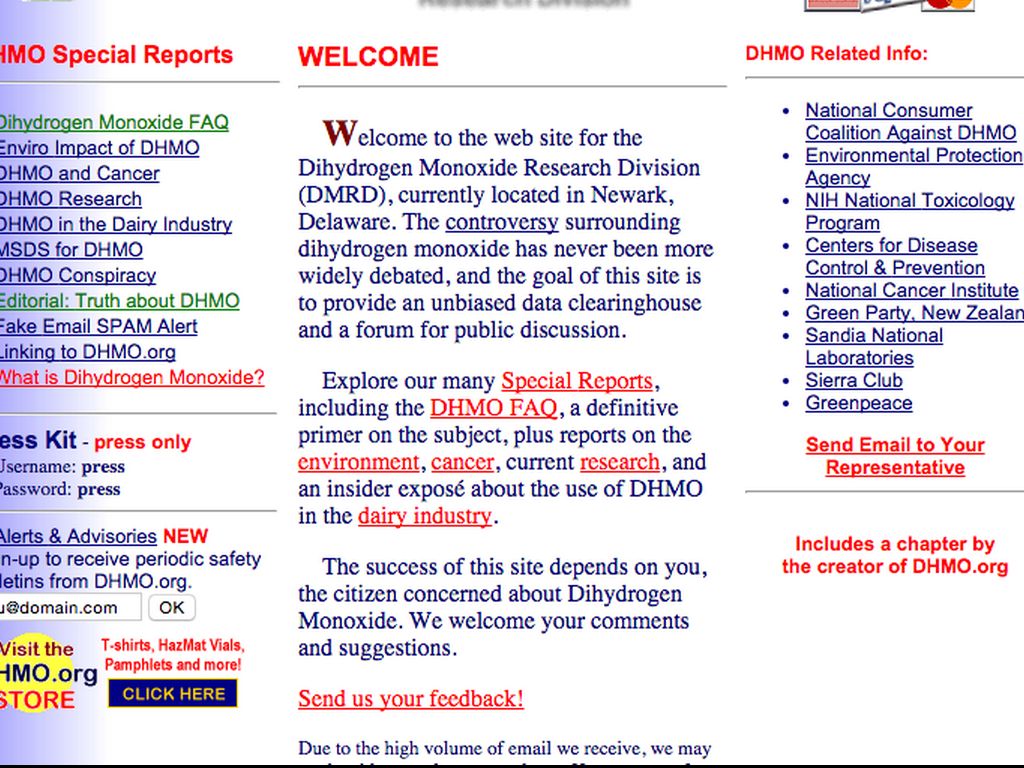Open National Consumer Coalition Against DHMO link
The width and height of the screenshot is (1024, 768).
point(910,121)
